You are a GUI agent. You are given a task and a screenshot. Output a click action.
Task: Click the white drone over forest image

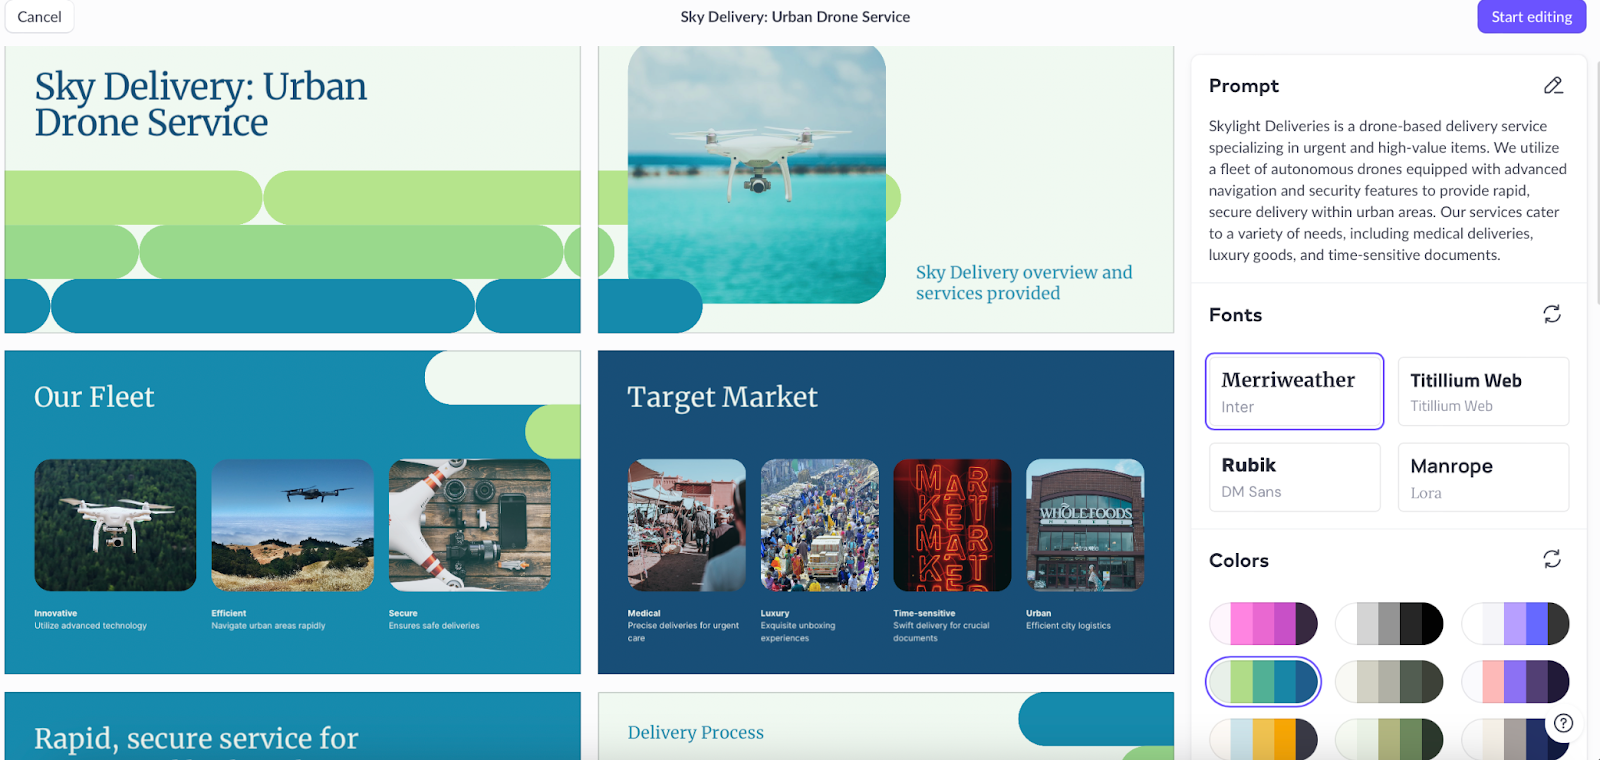click(115, 525)
